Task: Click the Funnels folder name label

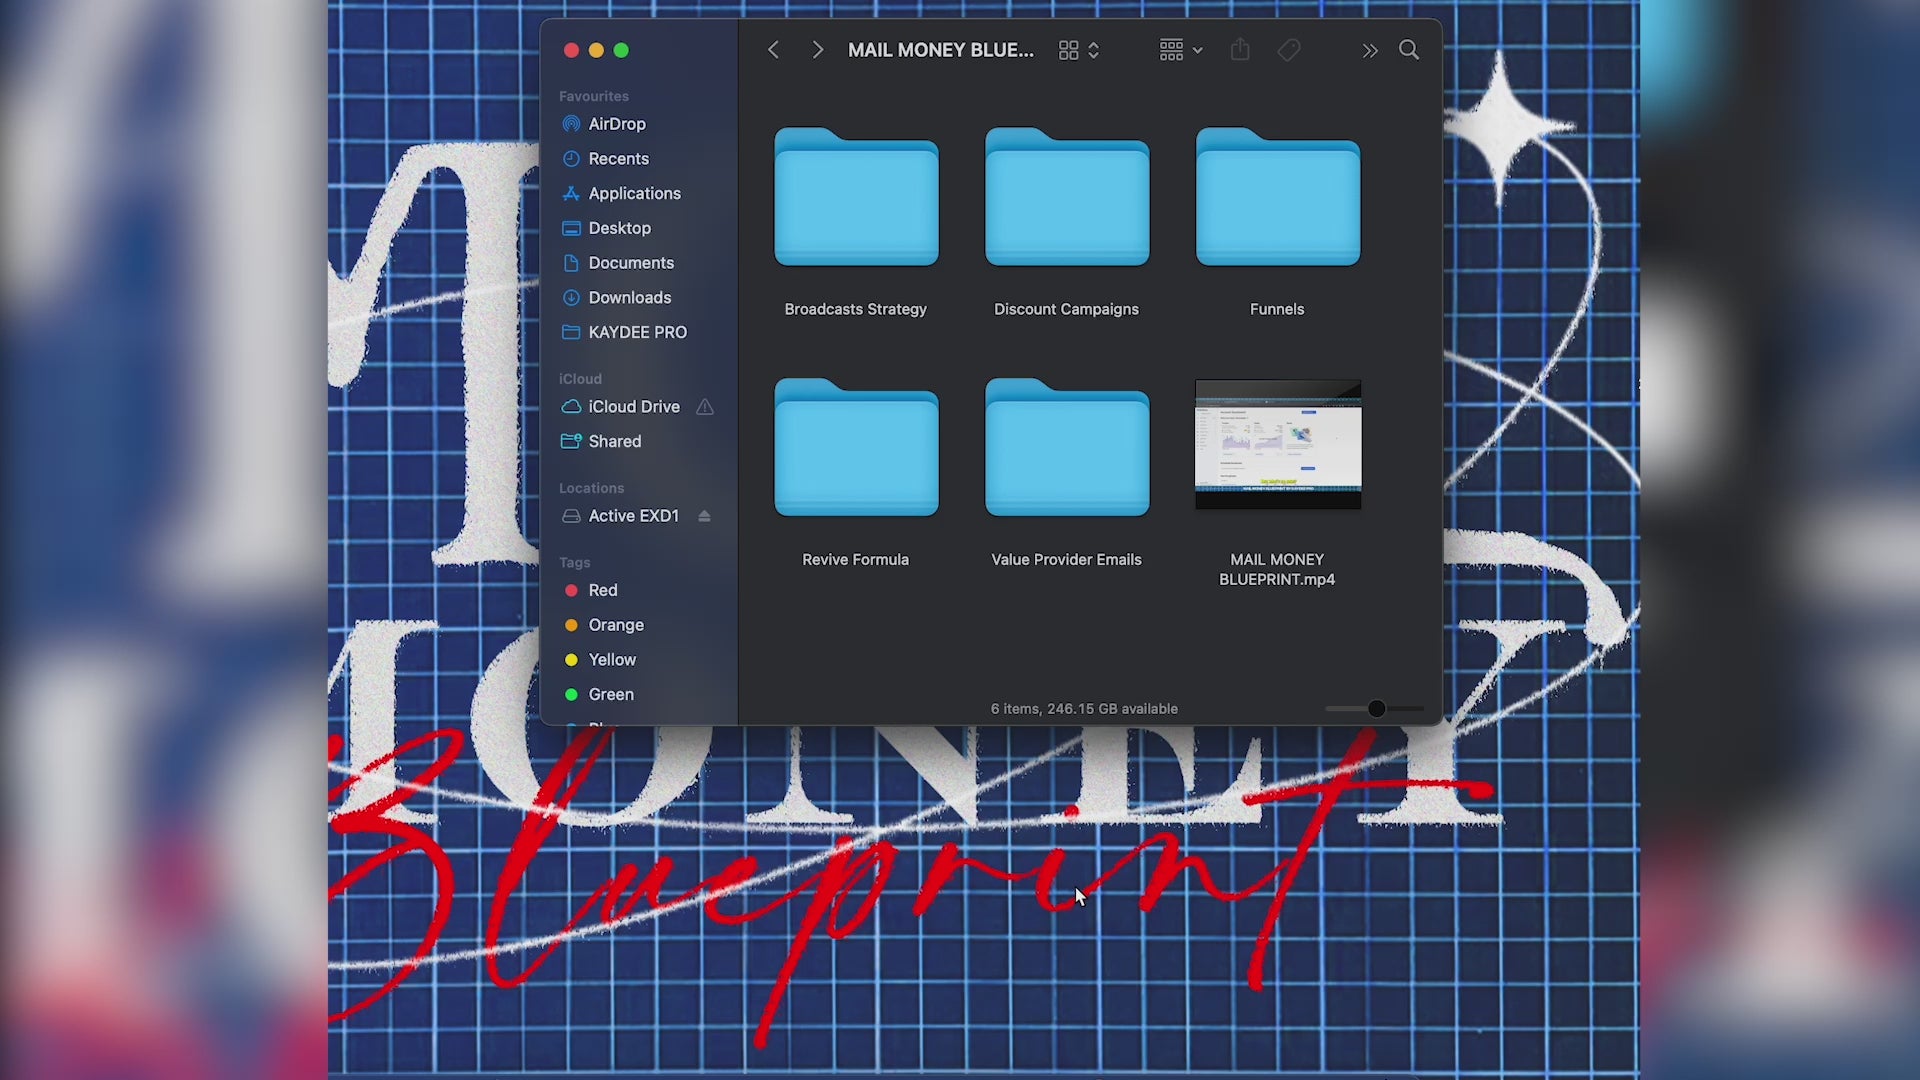Action: tap(1277, 309)
